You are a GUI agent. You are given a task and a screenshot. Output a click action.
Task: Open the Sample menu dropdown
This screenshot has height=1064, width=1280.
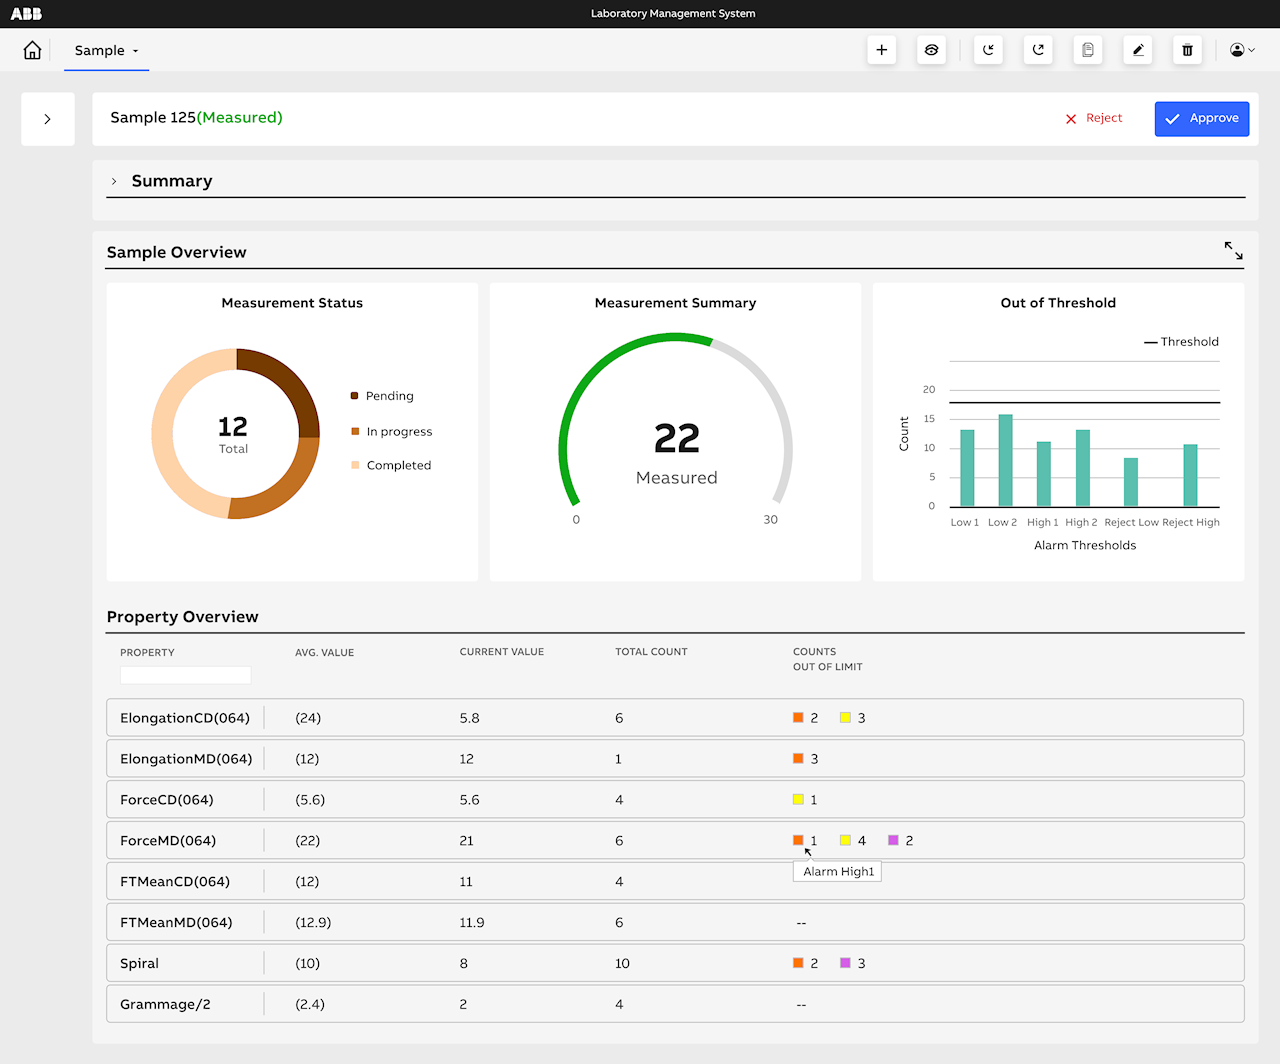pyautogui.click(x=106, y=50)
